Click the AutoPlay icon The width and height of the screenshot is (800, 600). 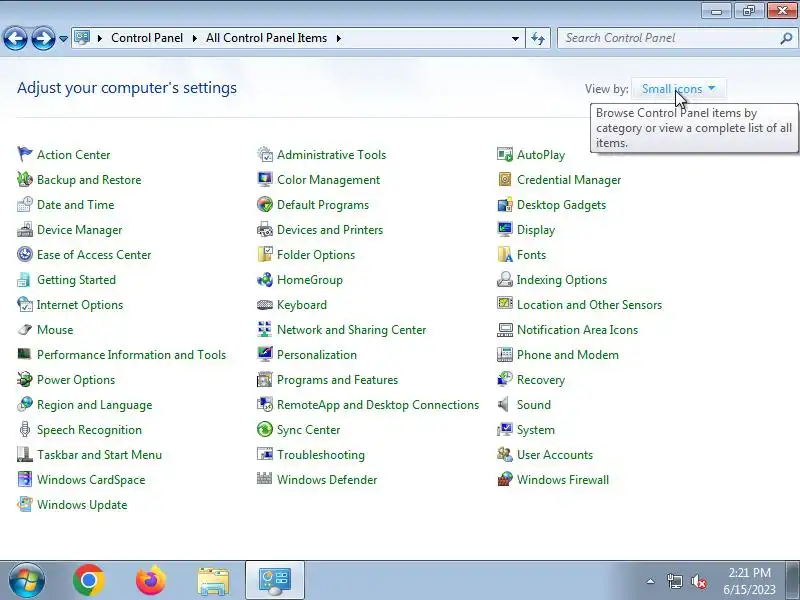(x=505, y=154)
